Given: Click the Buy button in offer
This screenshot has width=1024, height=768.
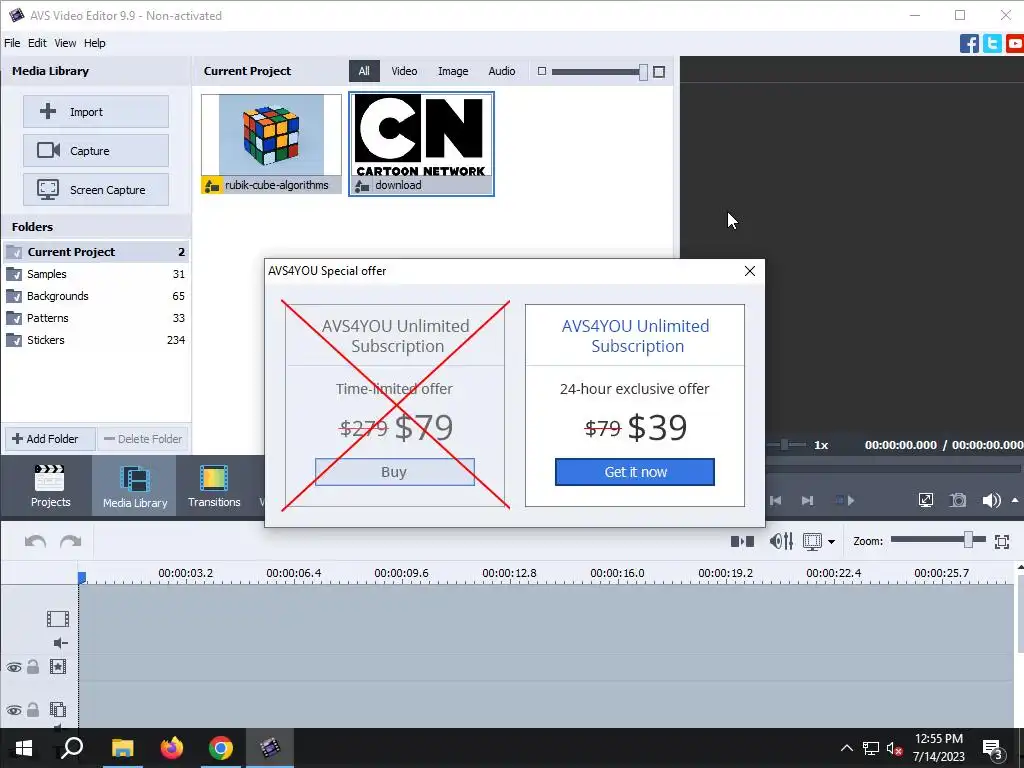Looking at the screenshot, I should coord(394,472).
